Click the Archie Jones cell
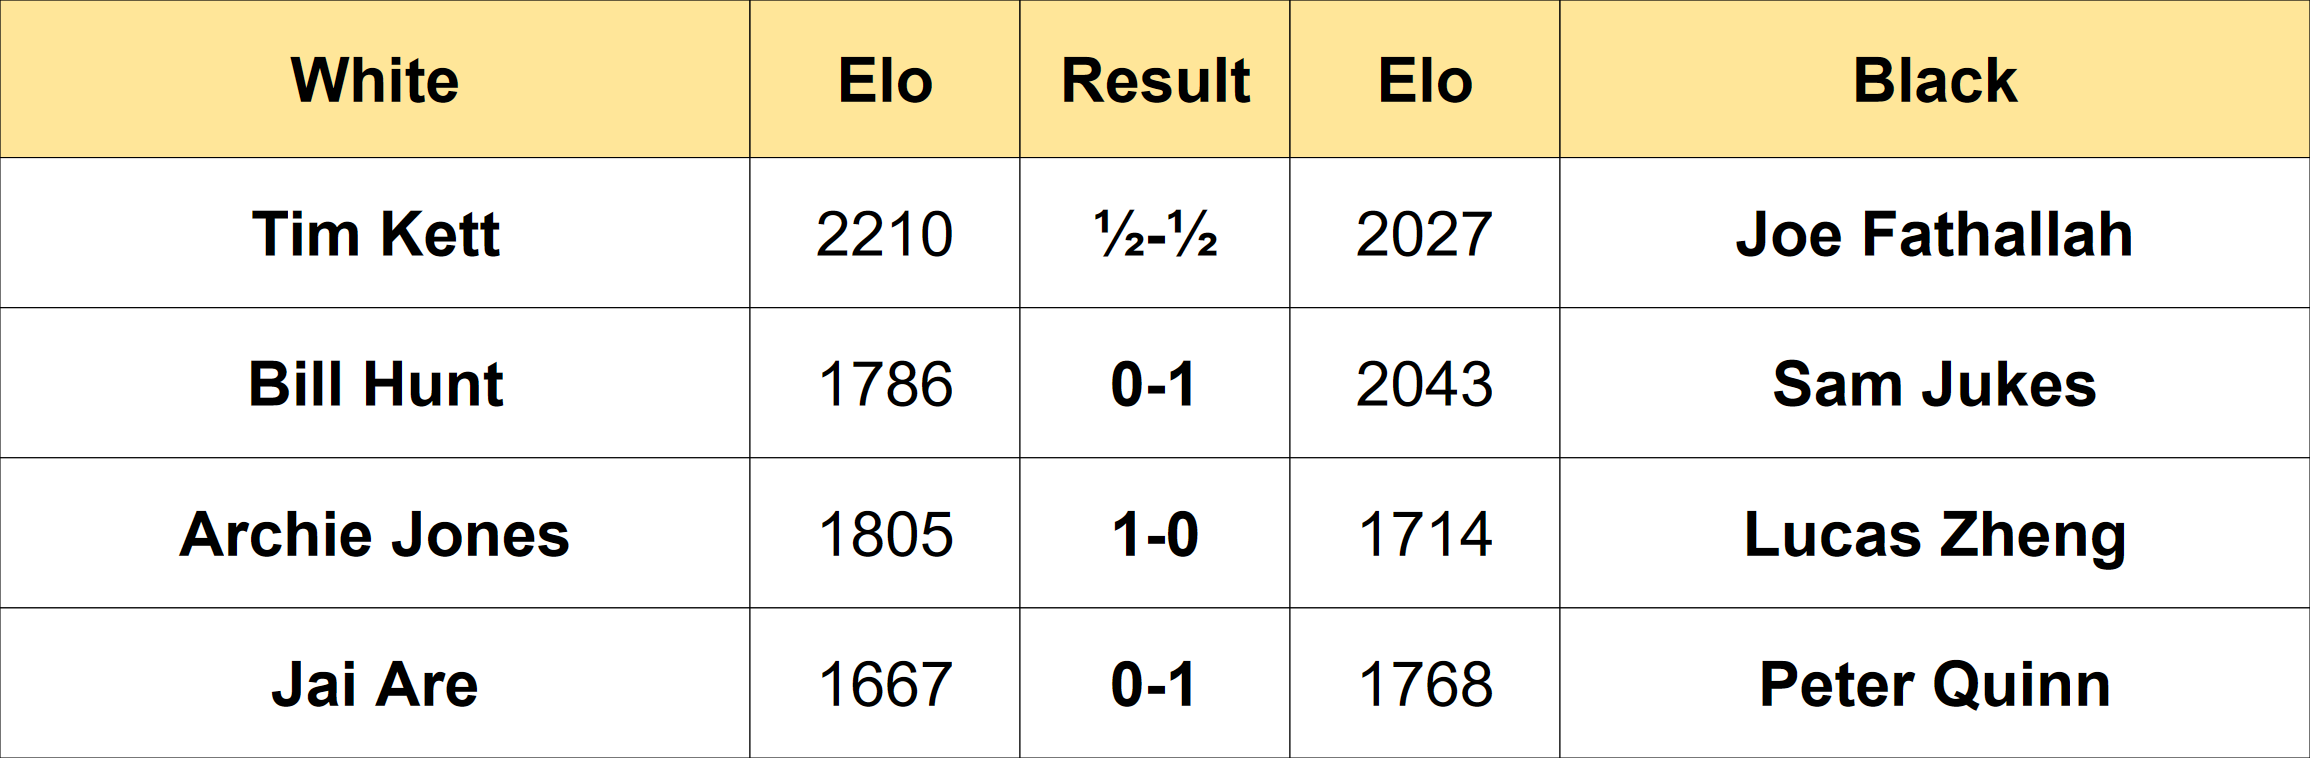Viewport: 2310px width, 758px height. [375, 533]
